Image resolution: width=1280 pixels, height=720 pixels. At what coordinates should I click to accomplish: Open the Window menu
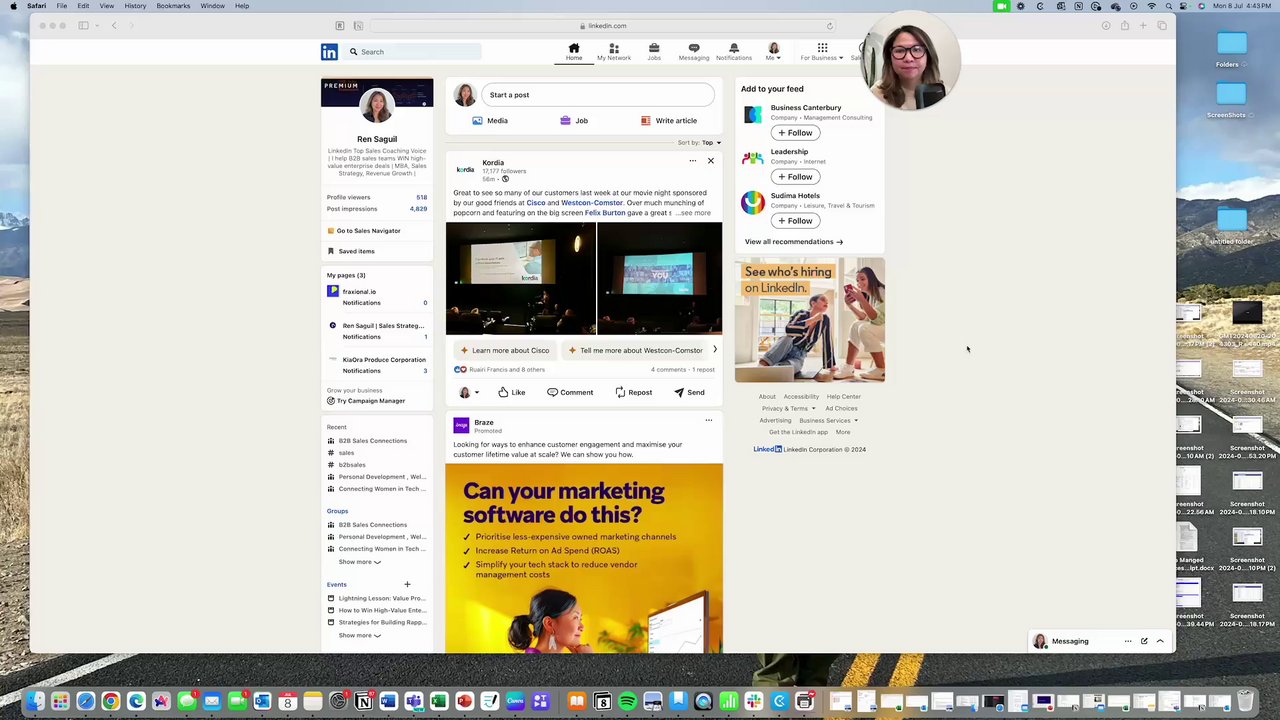click(212, 6)
